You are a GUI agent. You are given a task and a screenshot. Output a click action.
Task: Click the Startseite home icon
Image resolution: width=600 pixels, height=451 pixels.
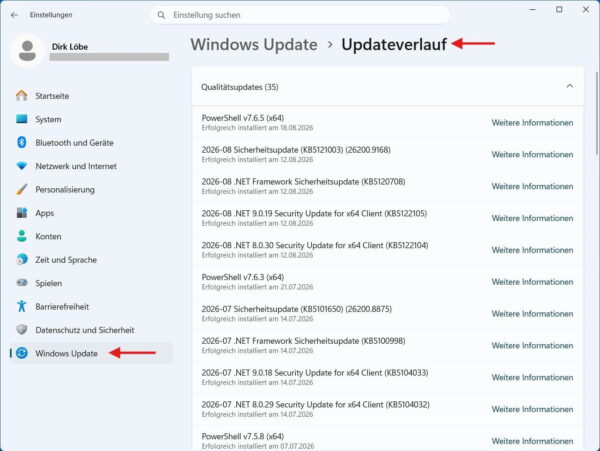coord(22,96)
